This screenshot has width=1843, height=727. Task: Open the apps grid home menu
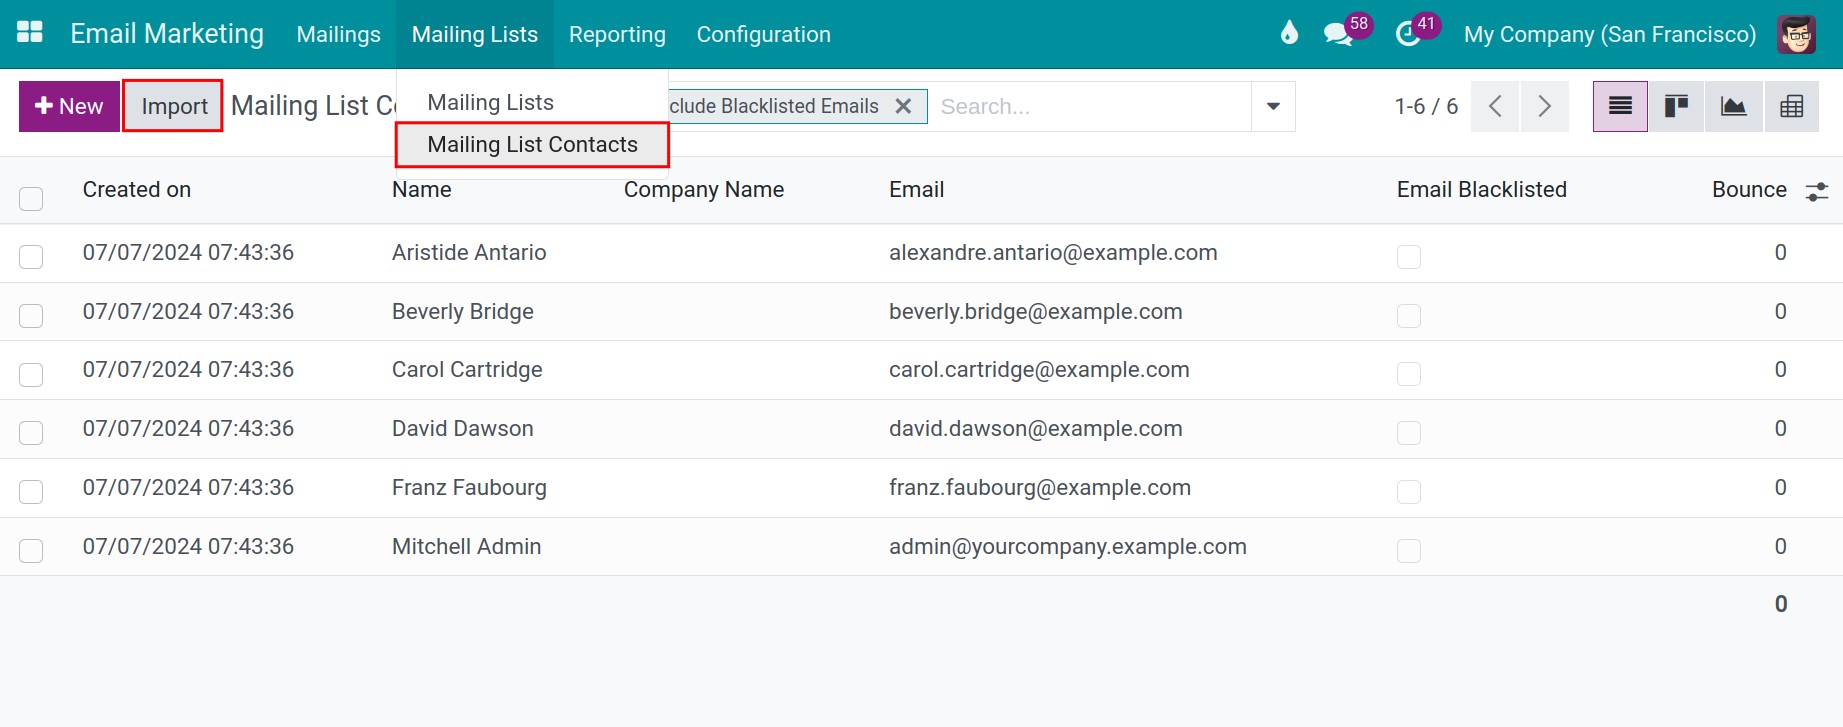click(x=30, y=33)
